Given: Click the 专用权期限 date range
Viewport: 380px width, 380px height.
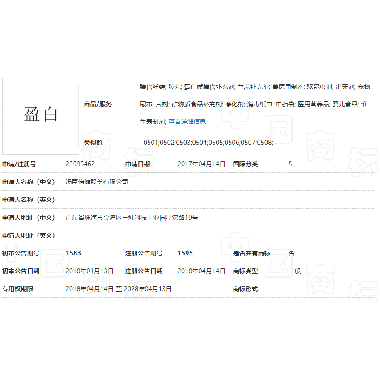Looking at the screenshot, I should pyautogui.click(x=119, y=289).
